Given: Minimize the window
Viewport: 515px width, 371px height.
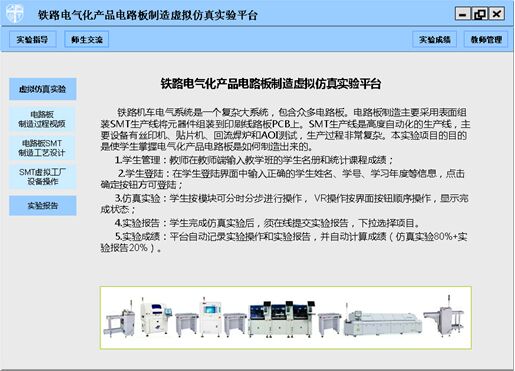Looking at the screenshot, I should tap(463, 14).
